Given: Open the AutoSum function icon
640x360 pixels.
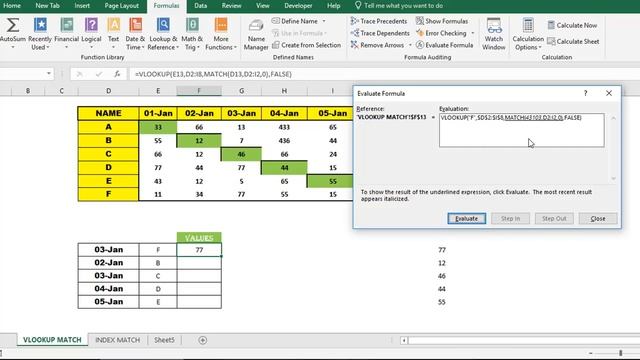Looking at the screenshot, I should tap(13, 25).
